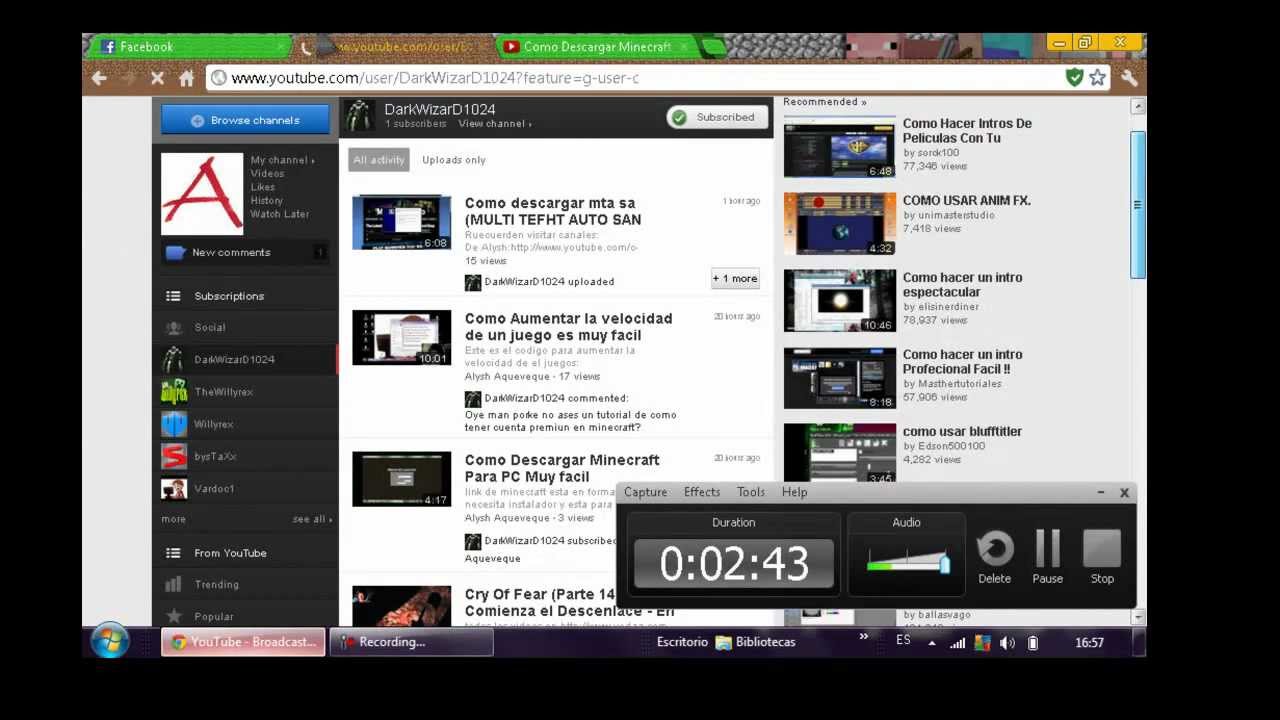Image resolution: width=1280 pixels, height=720 pixels.
Task: Switch to the Facebook tab
Action: (190, 47)
